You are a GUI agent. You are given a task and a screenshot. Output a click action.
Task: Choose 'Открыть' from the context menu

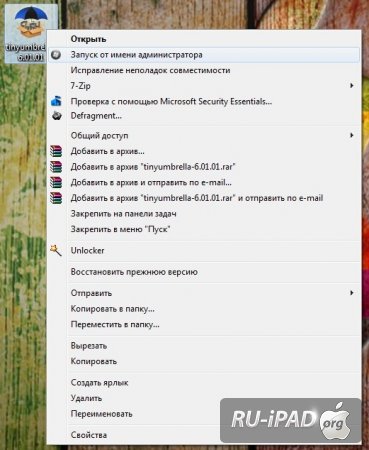(x=204, y=39)
